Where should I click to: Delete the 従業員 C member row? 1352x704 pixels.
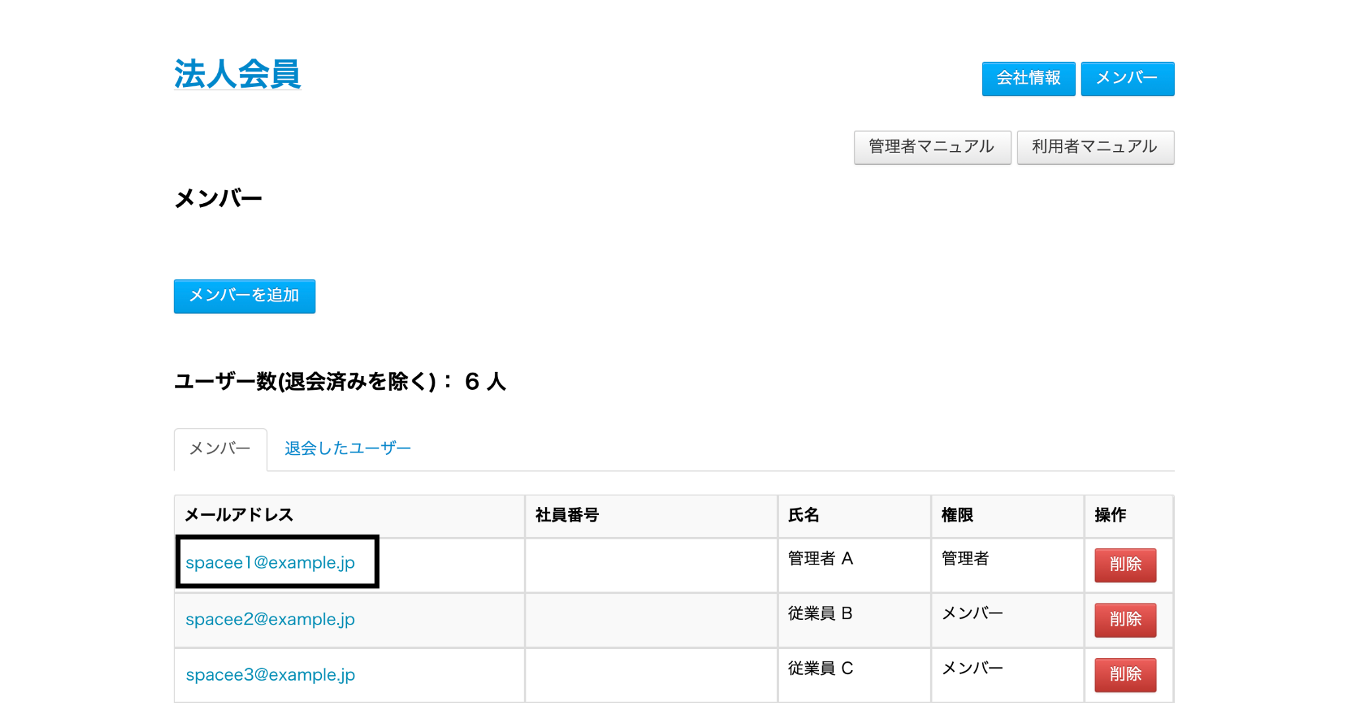(1125, 675)
